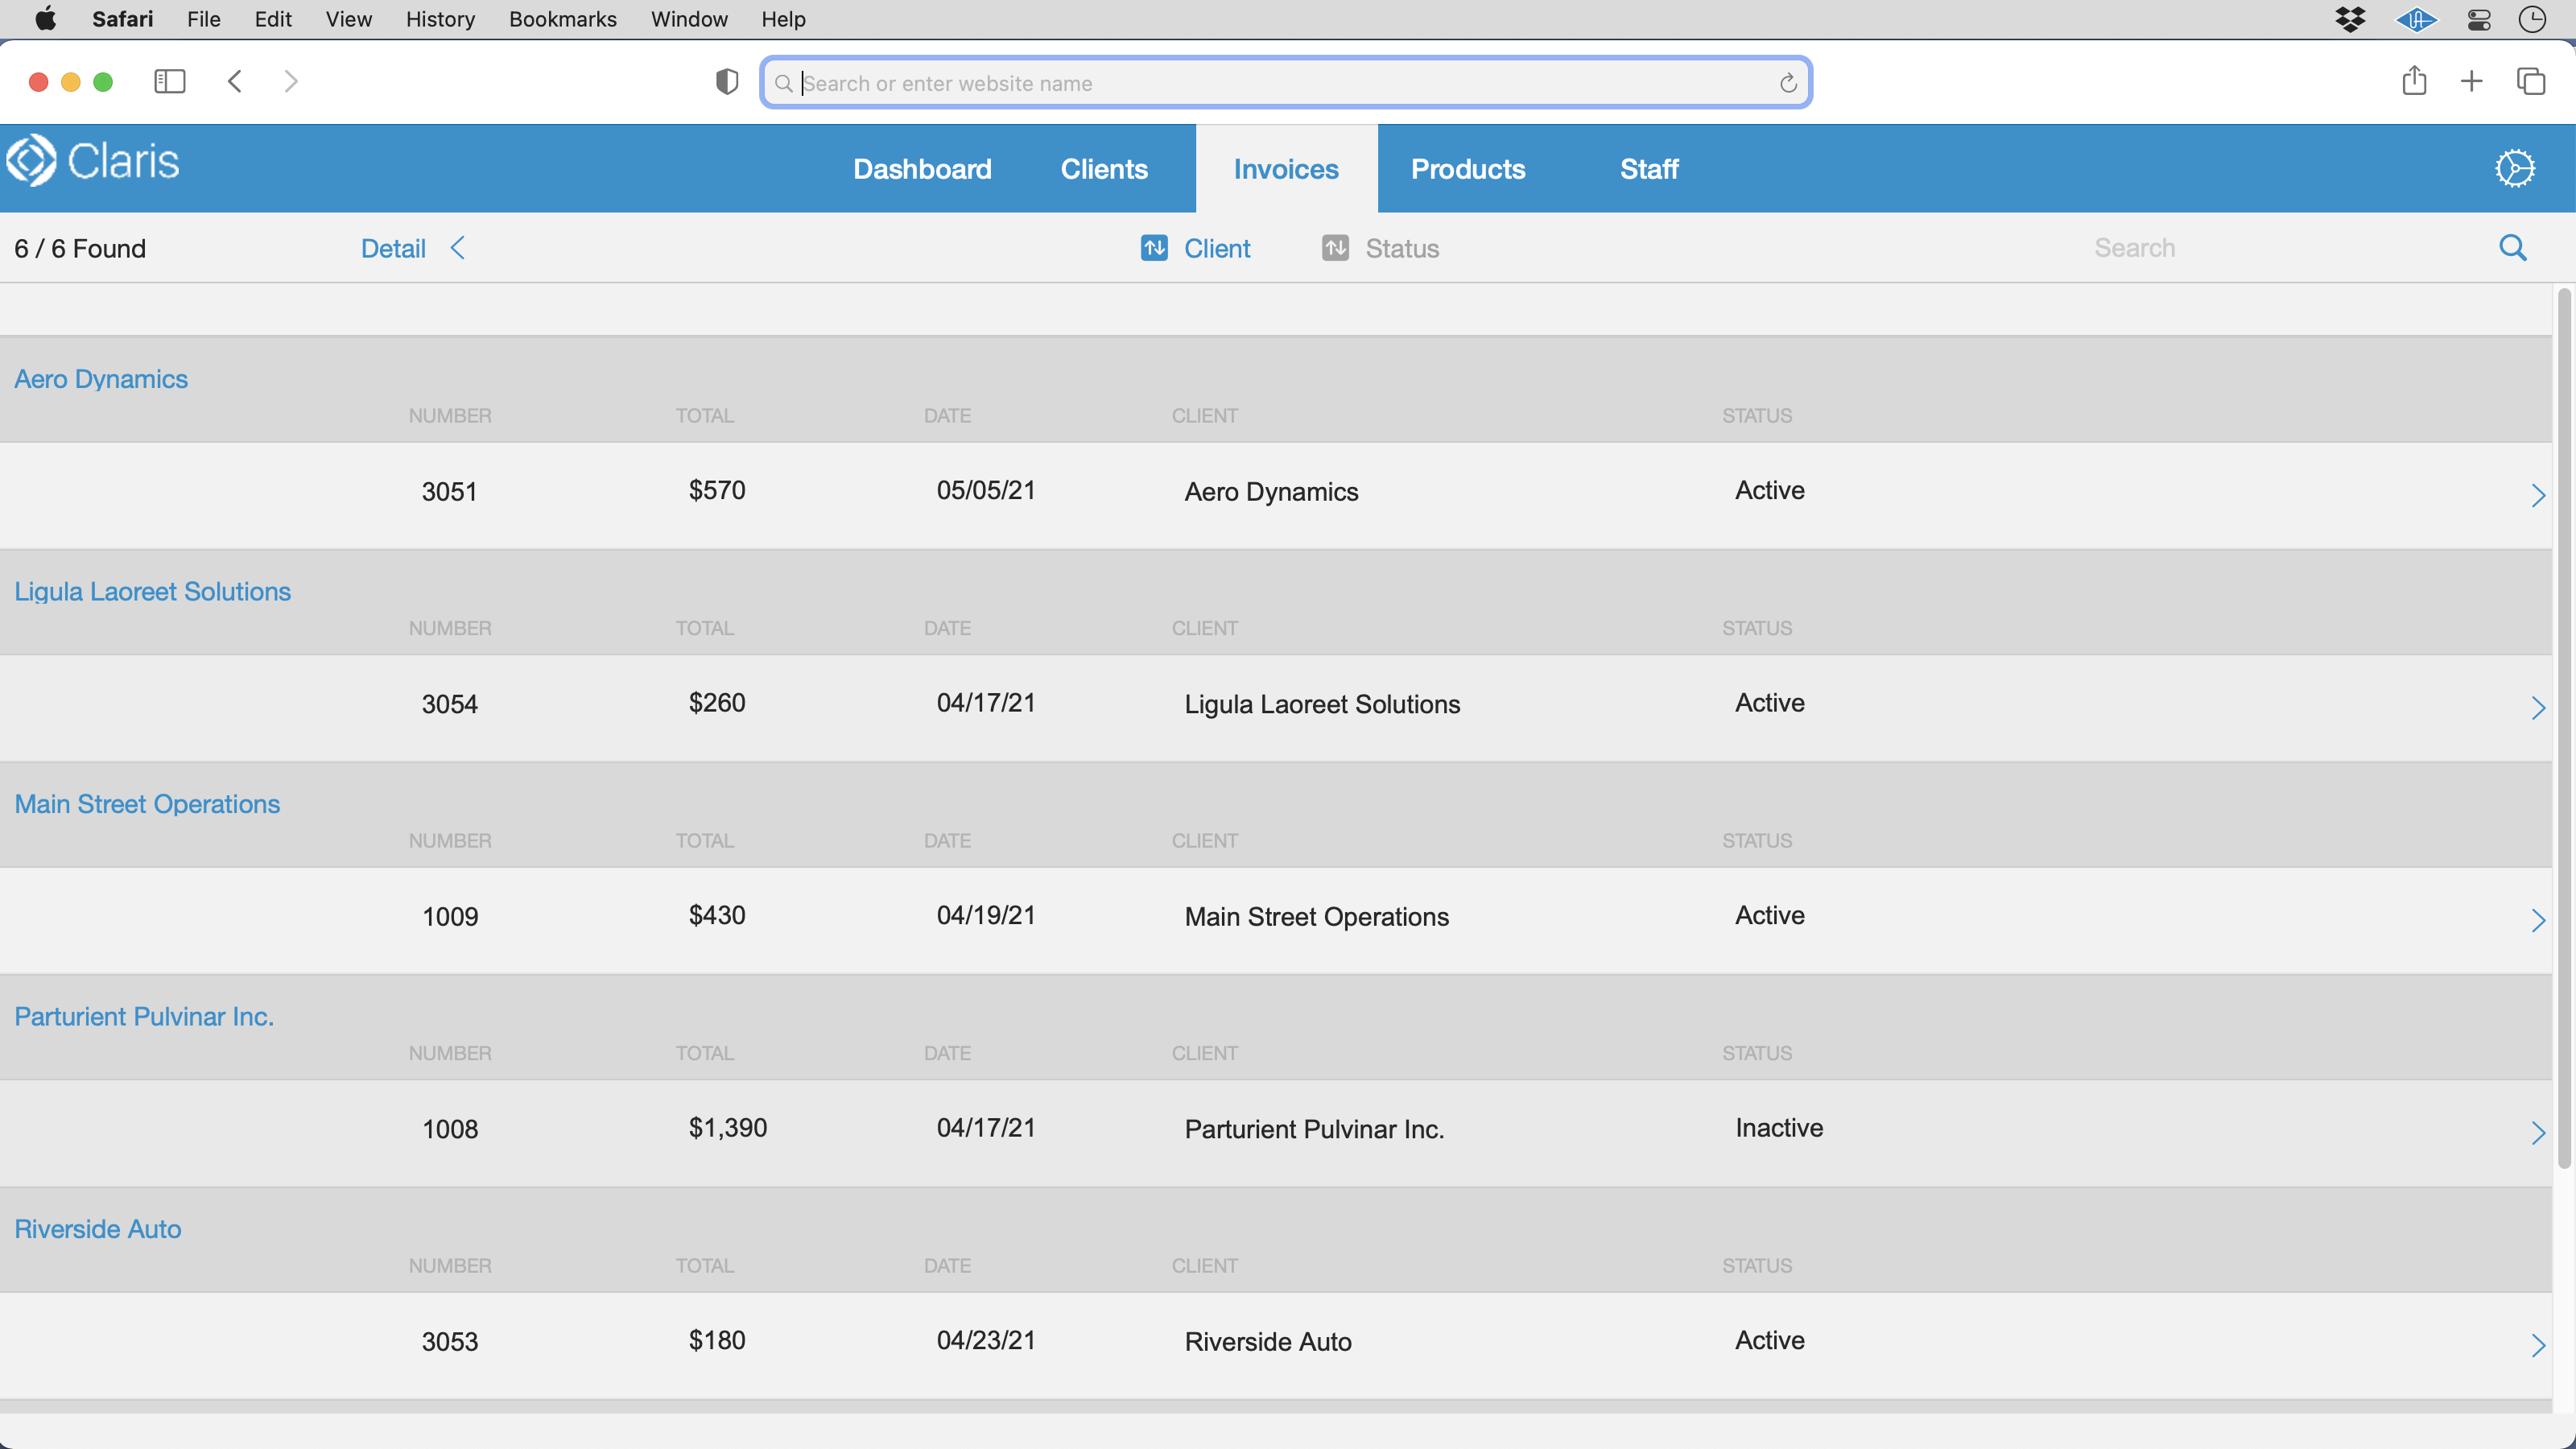Open the Bookmarks menu
The width and height of the screenshot is (2576, 1449).
coord(562,19)
